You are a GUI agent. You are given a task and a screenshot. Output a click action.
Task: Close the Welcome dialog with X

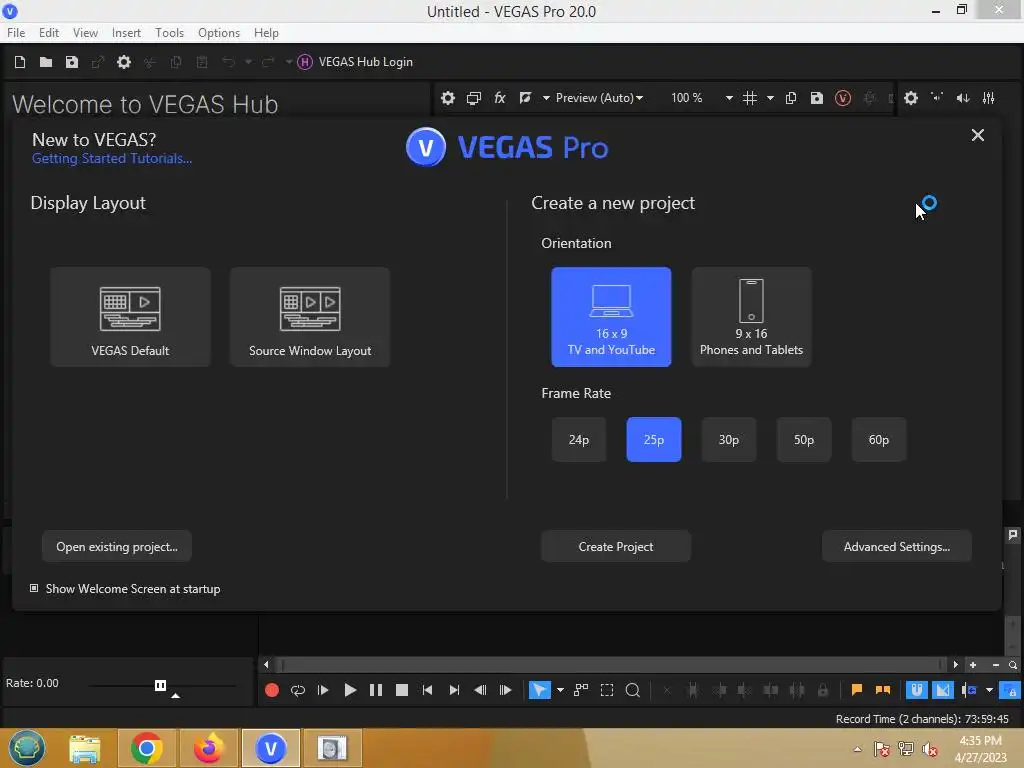point(978,135)
